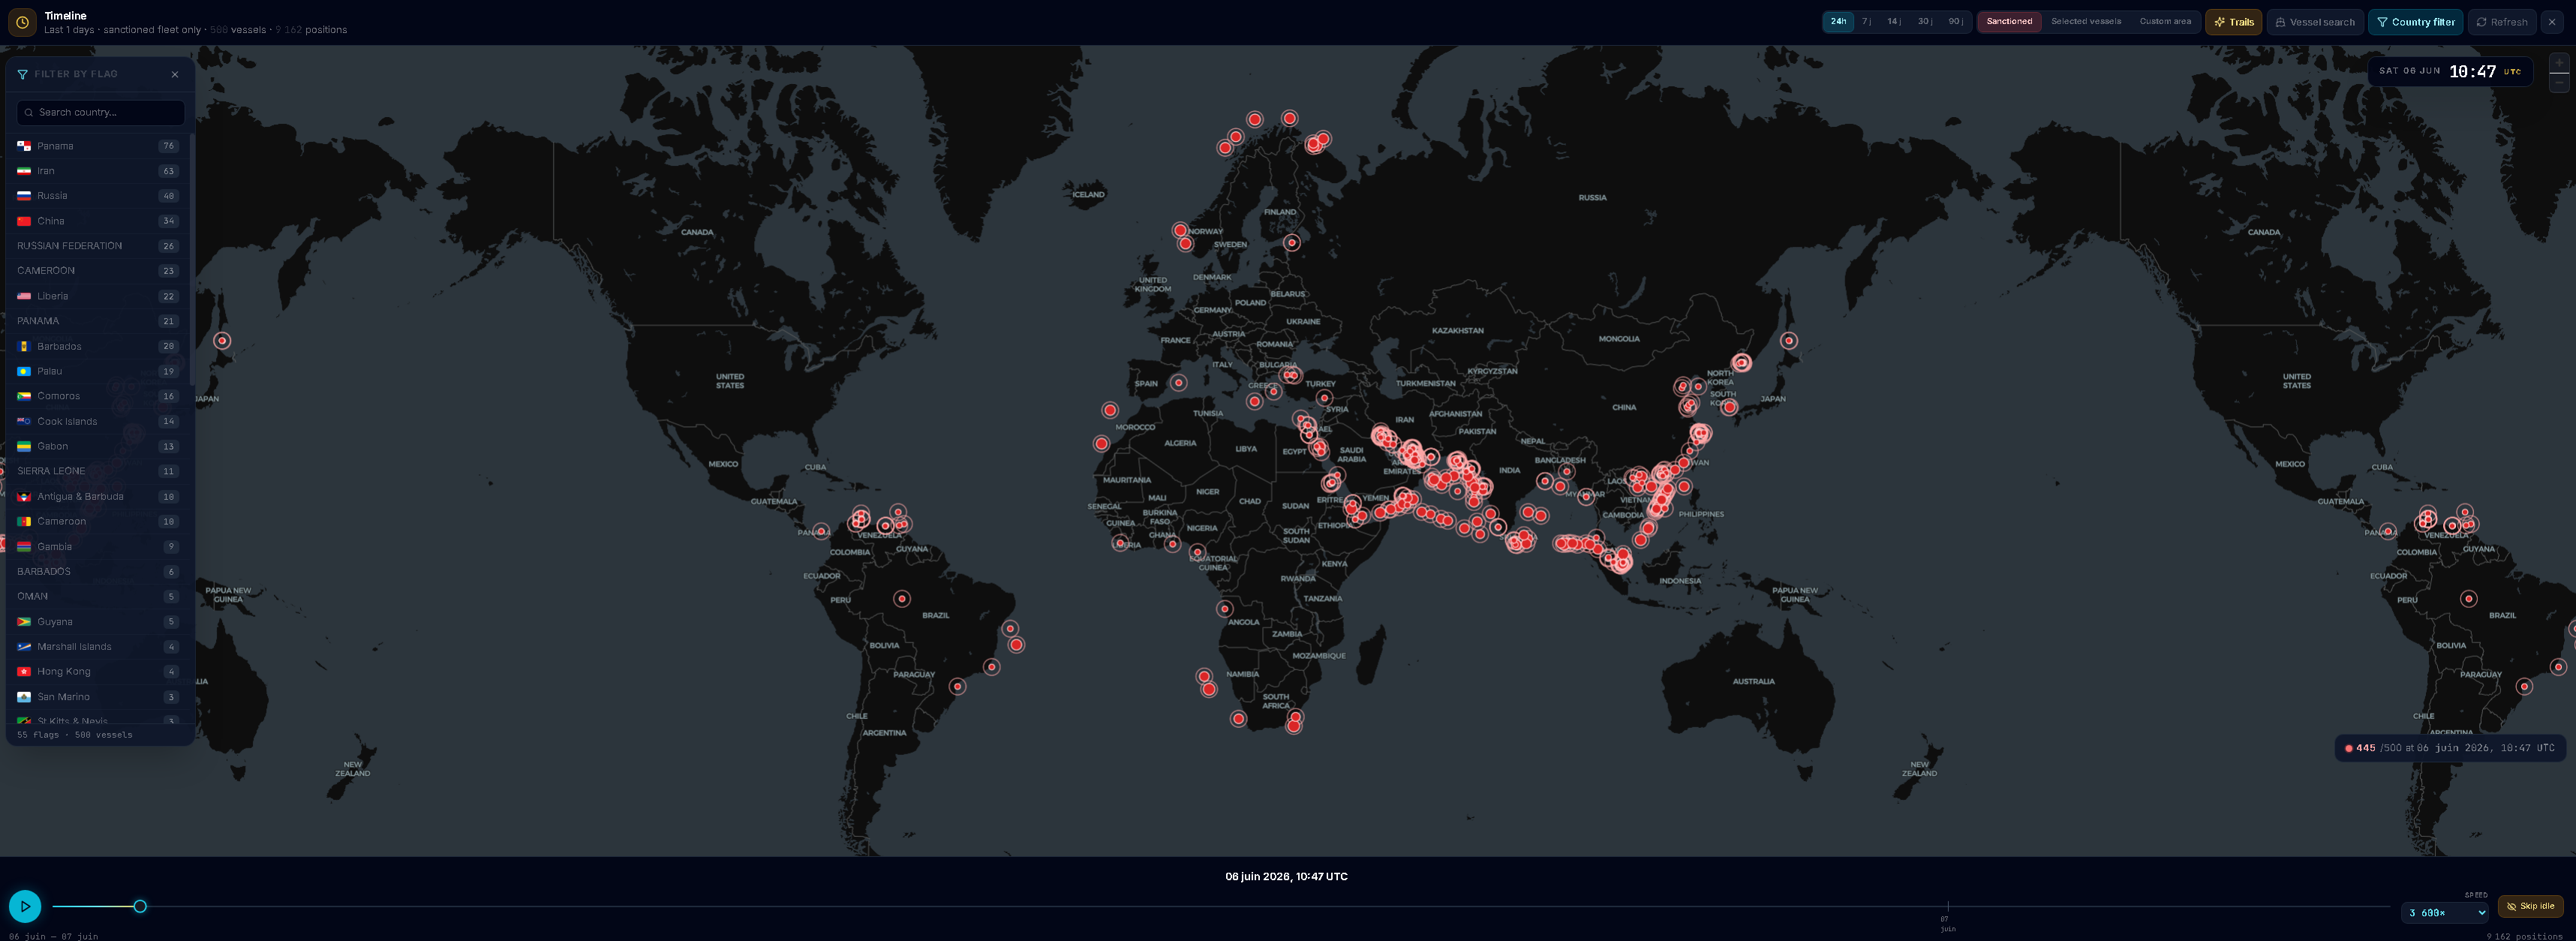Image resolution: width=2576 pixels, height=941 pixels.
Task: Filter by uppercase CAMEROON entry
Action: click(98, 271)
